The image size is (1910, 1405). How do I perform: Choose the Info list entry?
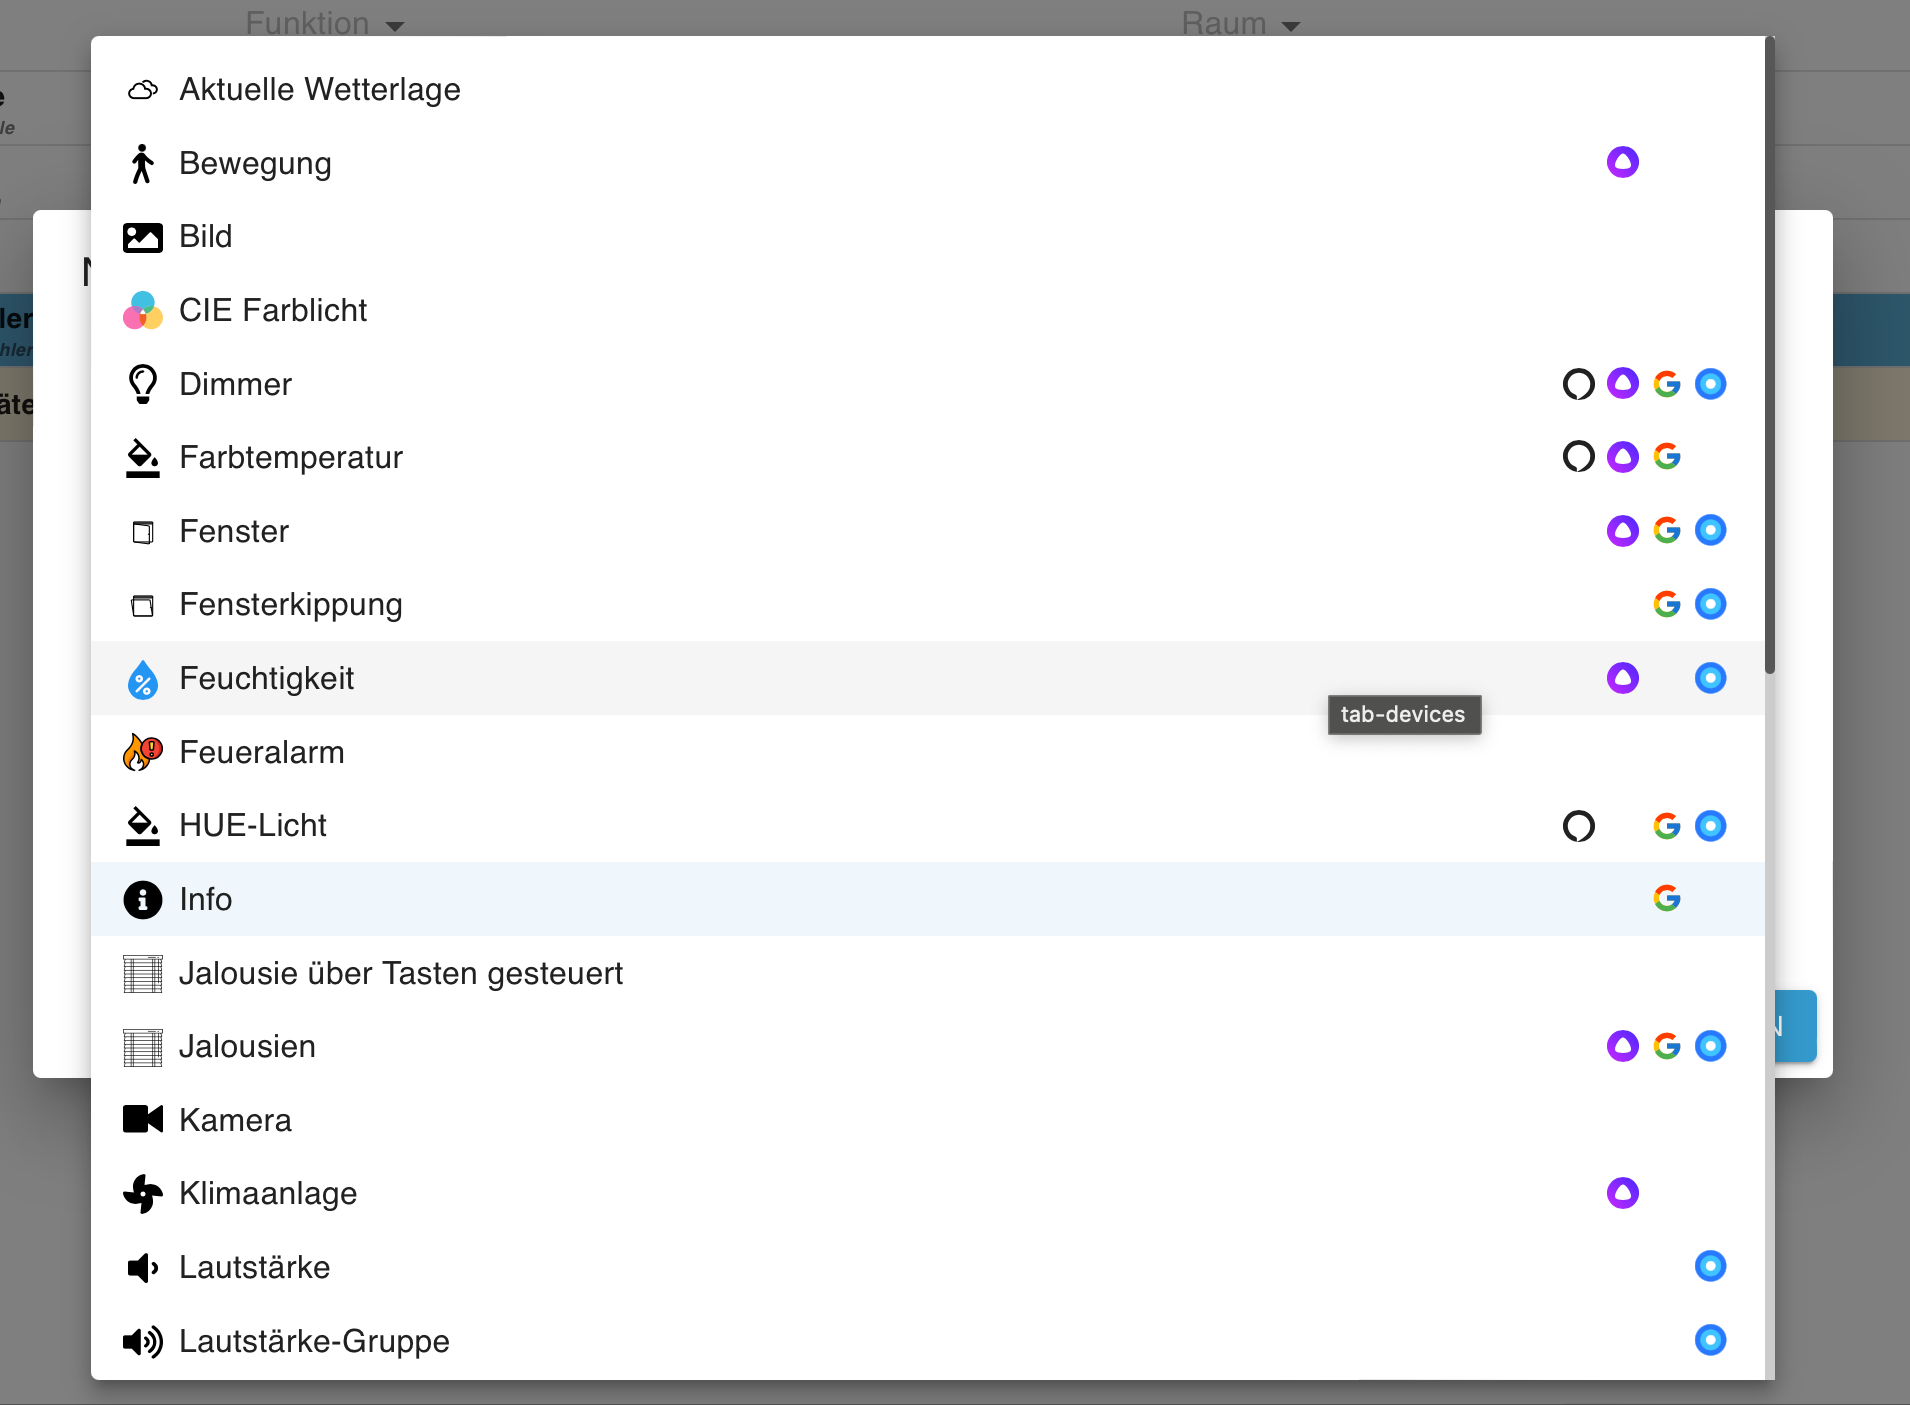click(928, 899)
